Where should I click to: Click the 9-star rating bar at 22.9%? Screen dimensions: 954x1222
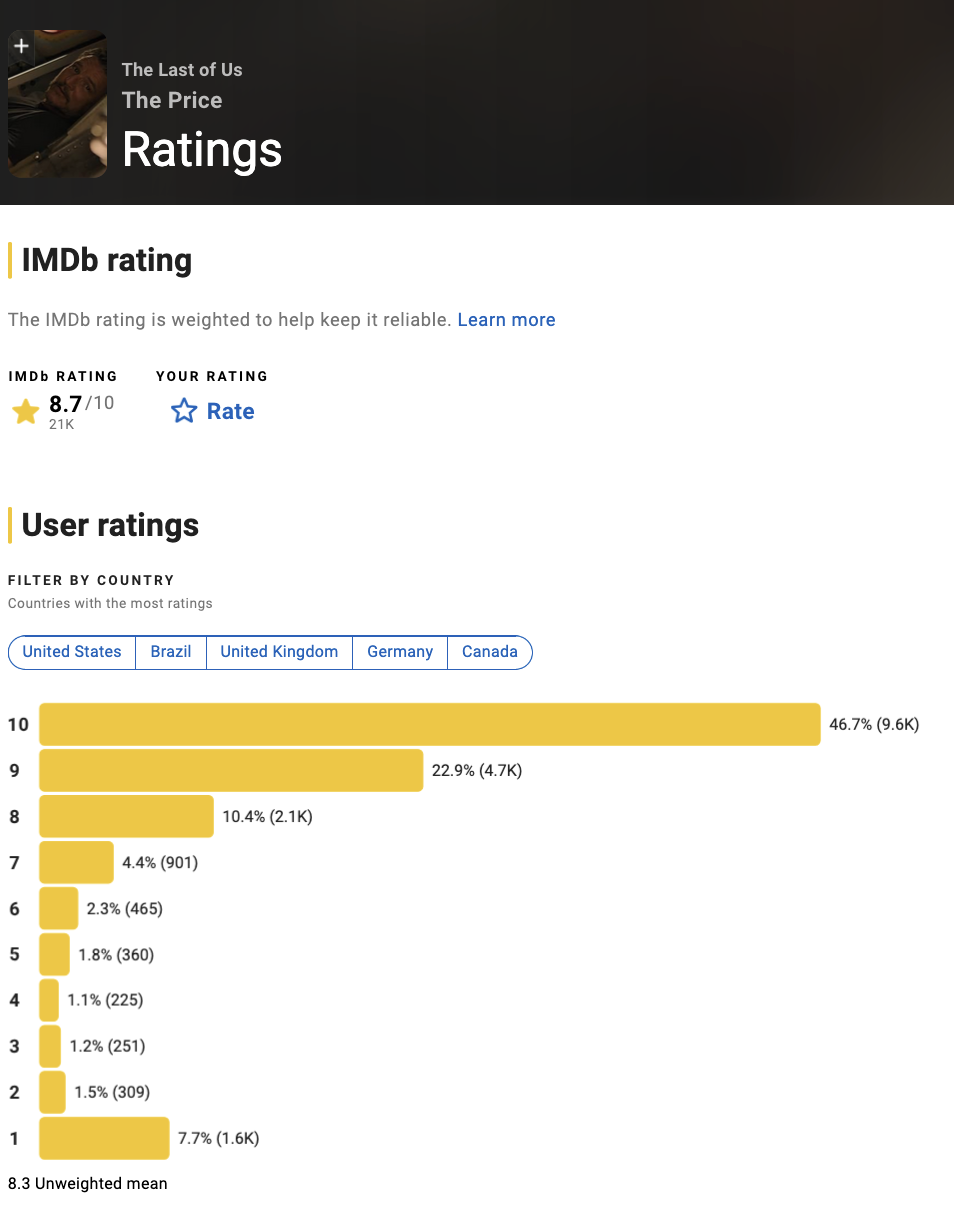[231, 770]
